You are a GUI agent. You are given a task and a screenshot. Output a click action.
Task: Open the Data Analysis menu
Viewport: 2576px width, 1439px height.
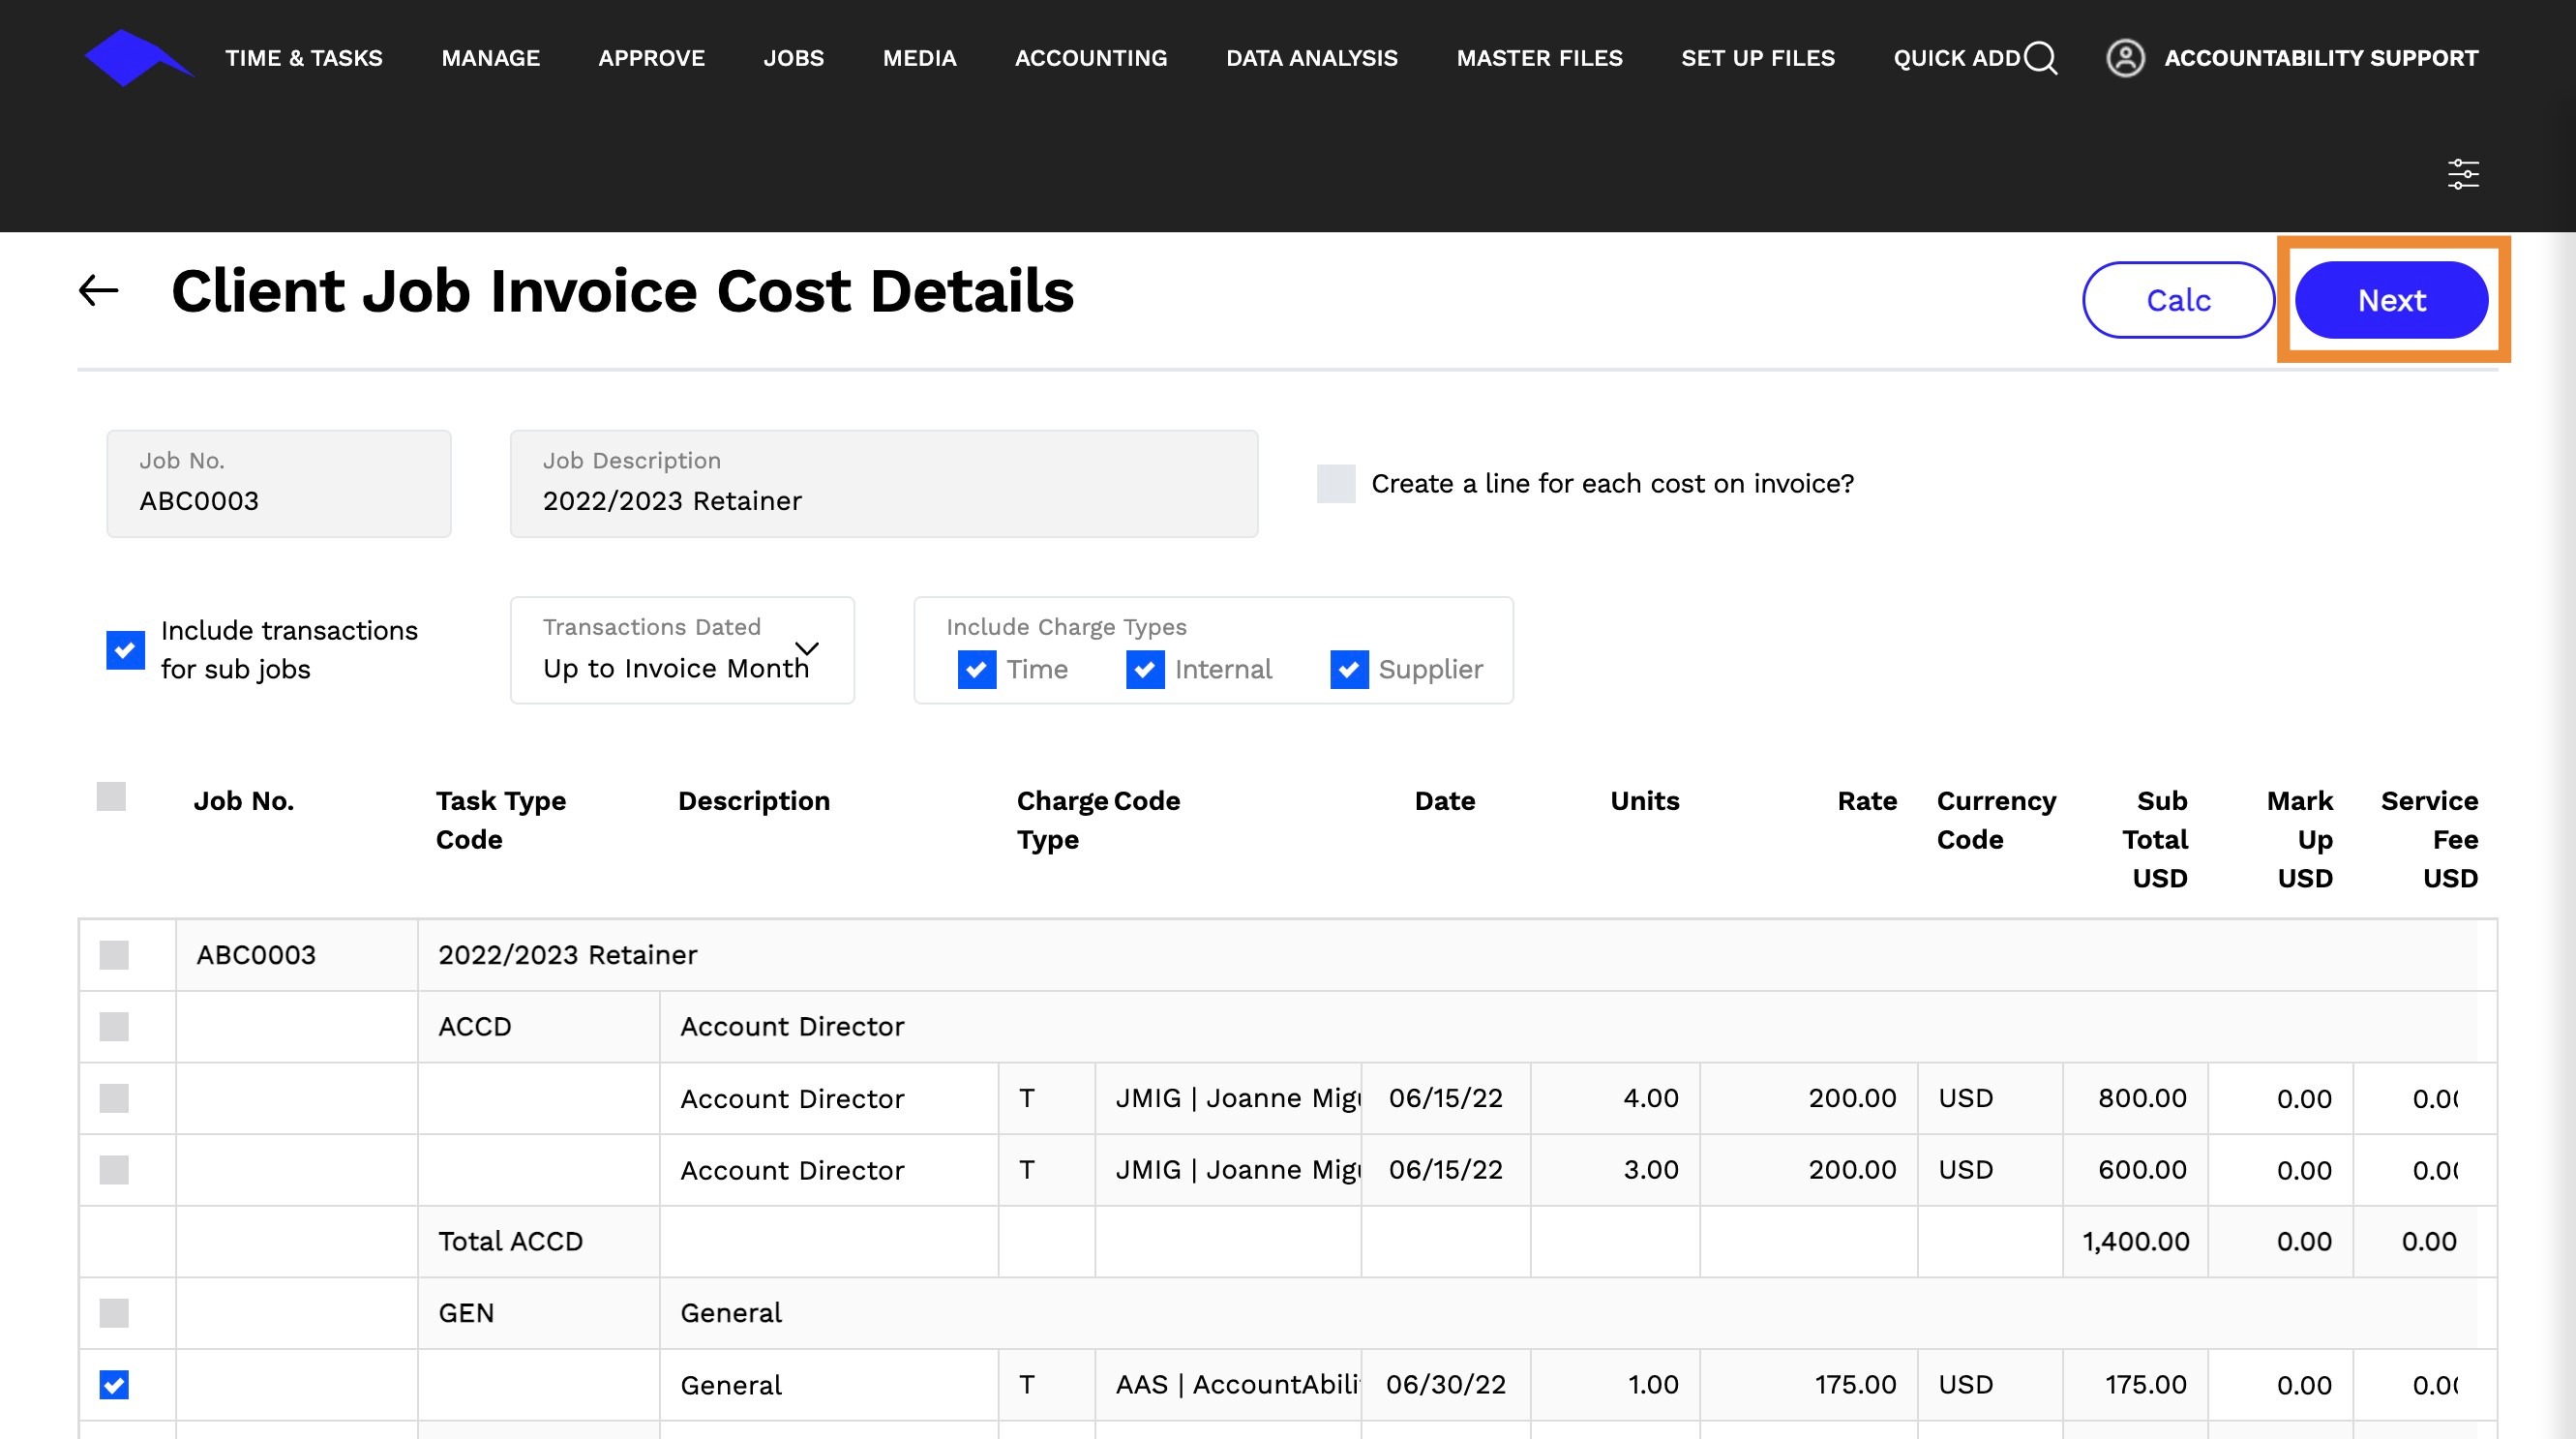pos(1311,58)
